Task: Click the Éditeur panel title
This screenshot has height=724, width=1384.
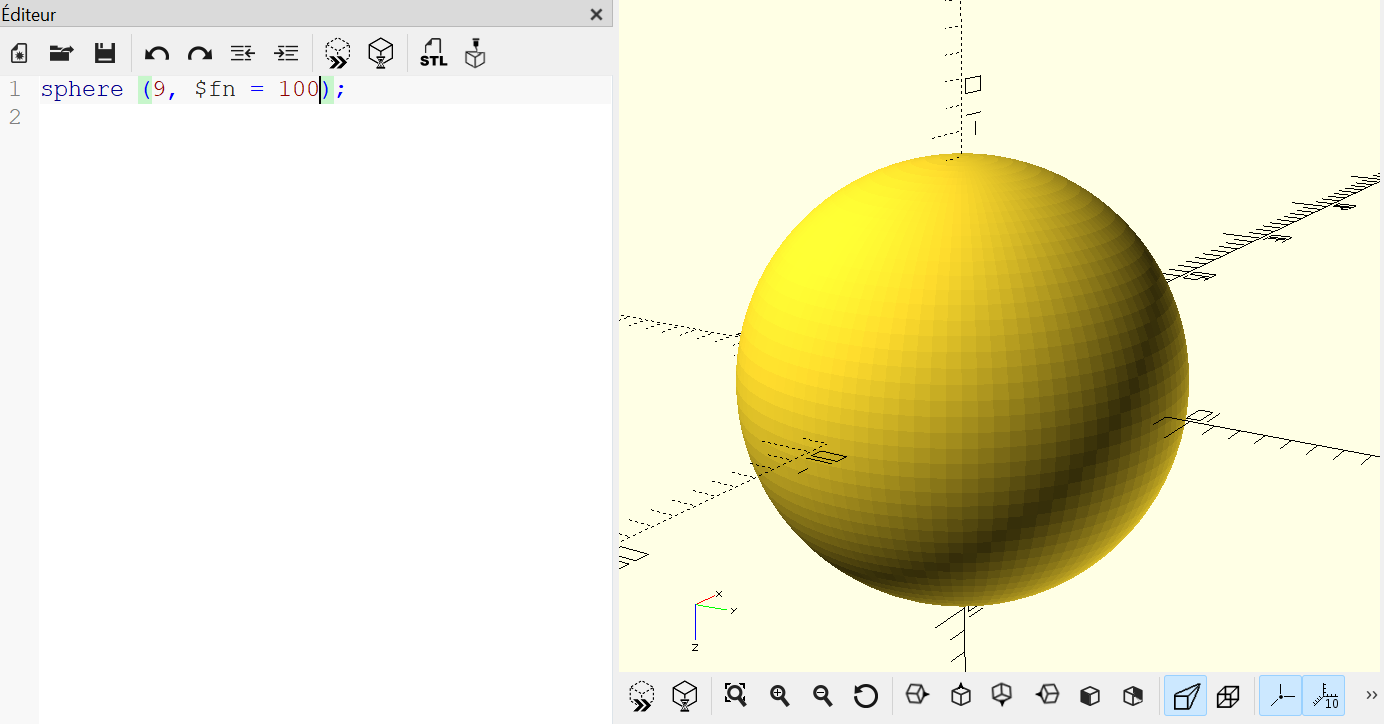Action: click(29, 14)
